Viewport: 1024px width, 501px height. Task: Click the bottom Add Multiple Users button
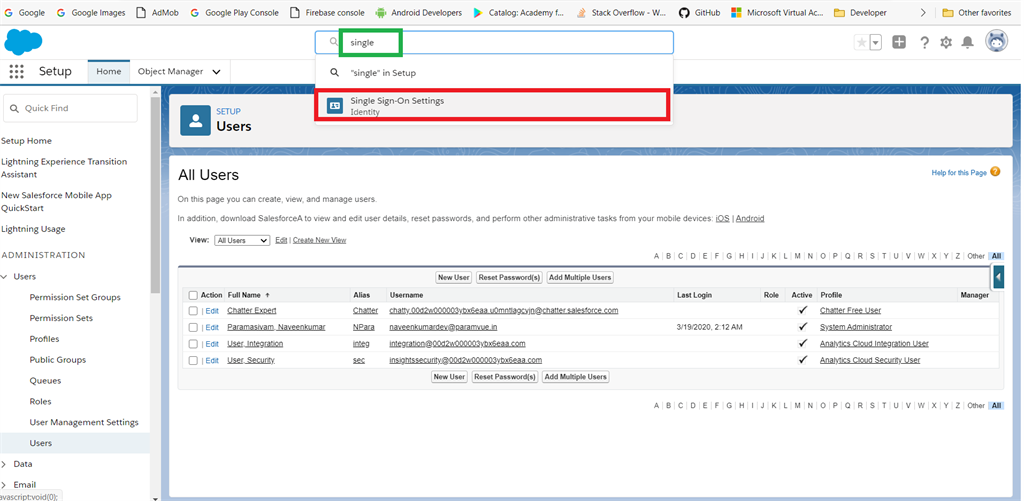(x=576, y=377)
